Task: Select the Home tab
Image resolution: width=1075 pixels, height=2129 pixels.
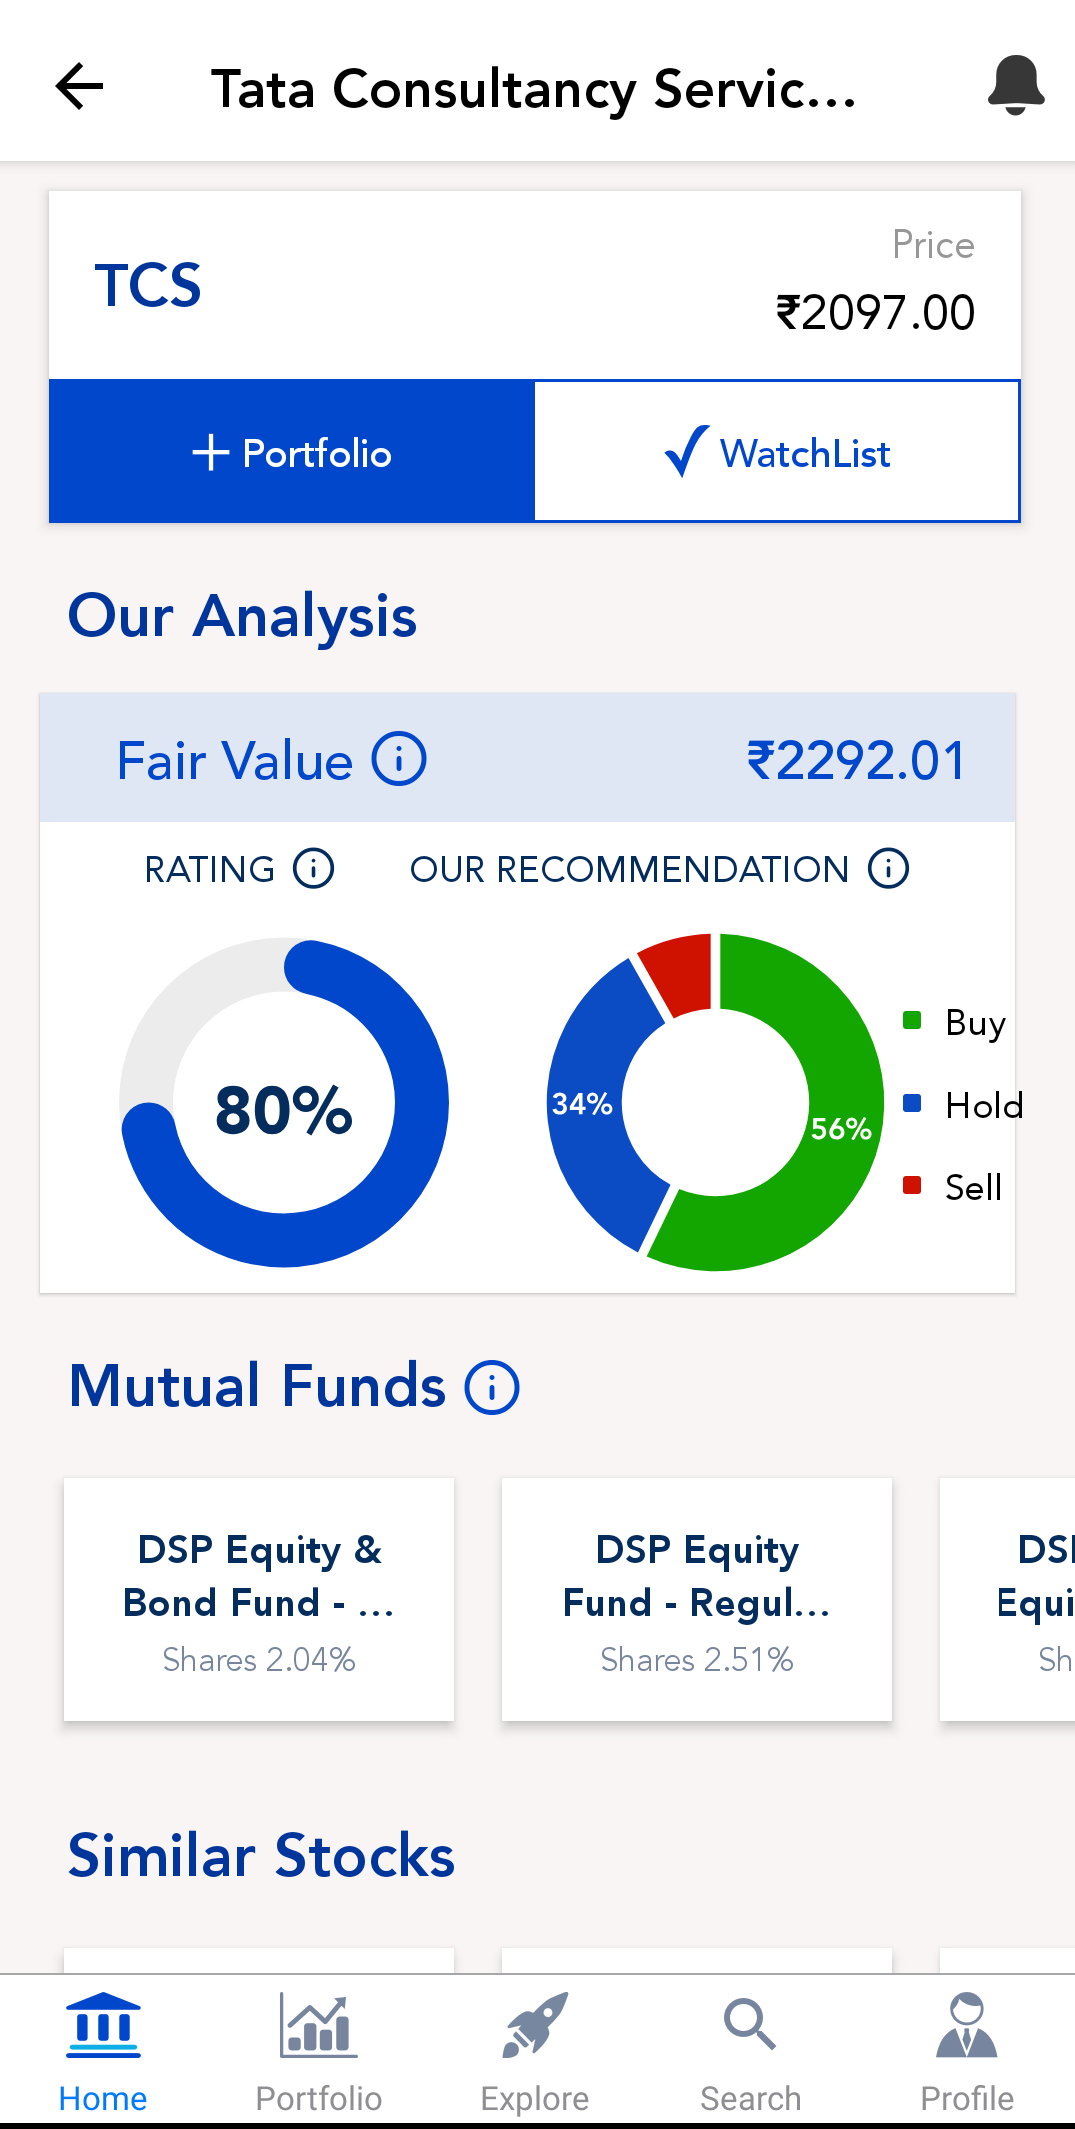Action: [x=103, y=2050]
